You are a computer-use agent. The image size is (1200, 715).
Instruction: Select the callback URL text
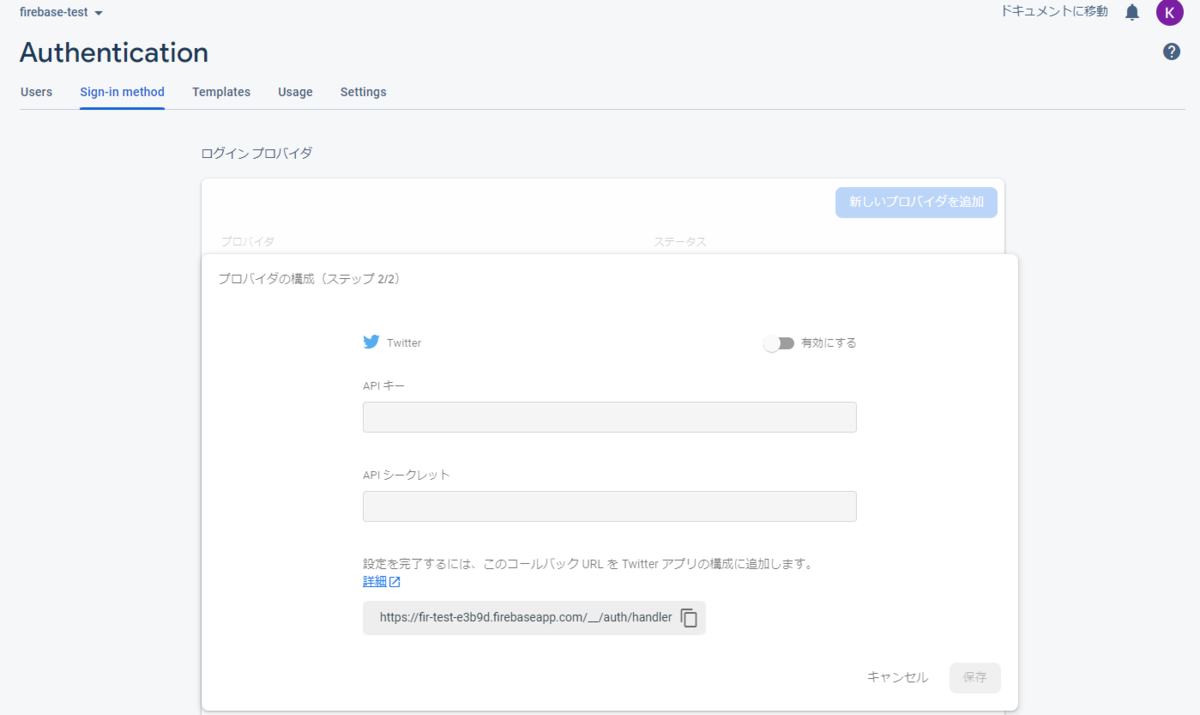coord(526,618)
